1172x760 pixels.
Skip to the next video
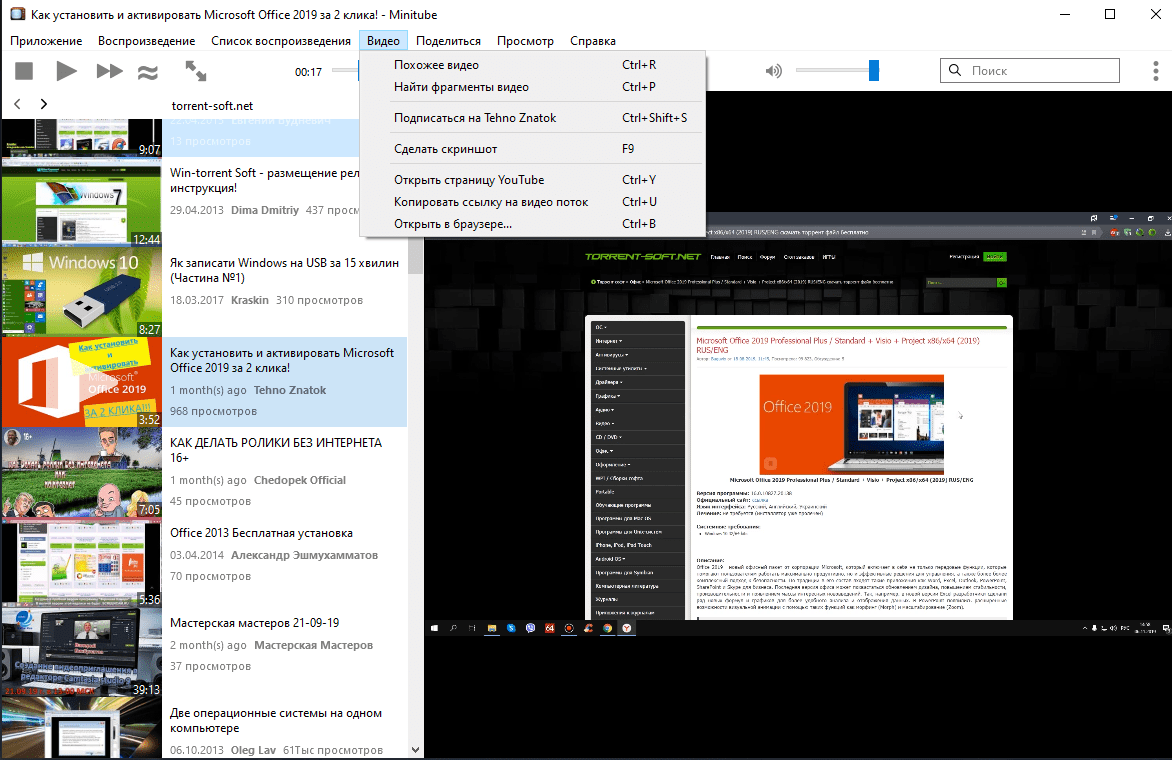pos(109,71)
